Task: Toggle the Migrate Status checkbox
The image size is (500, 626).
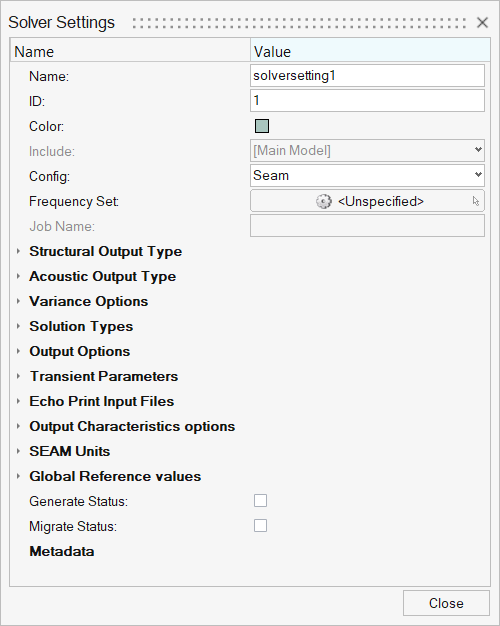Action: click(x=260, y=526)
